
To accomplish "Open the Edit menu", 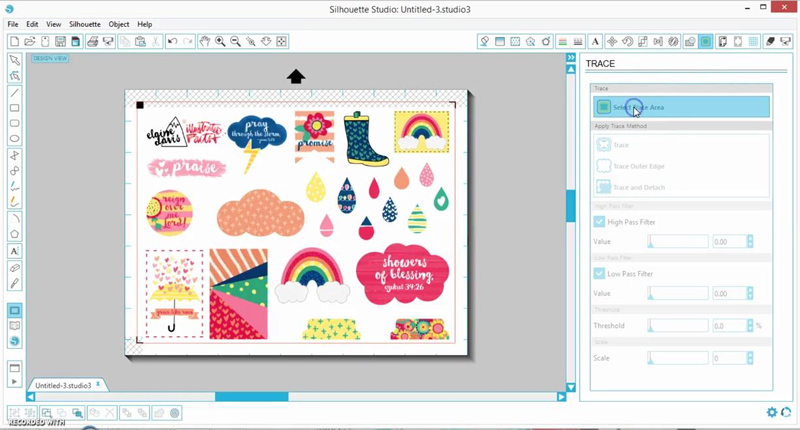I will tap(32, 24).
